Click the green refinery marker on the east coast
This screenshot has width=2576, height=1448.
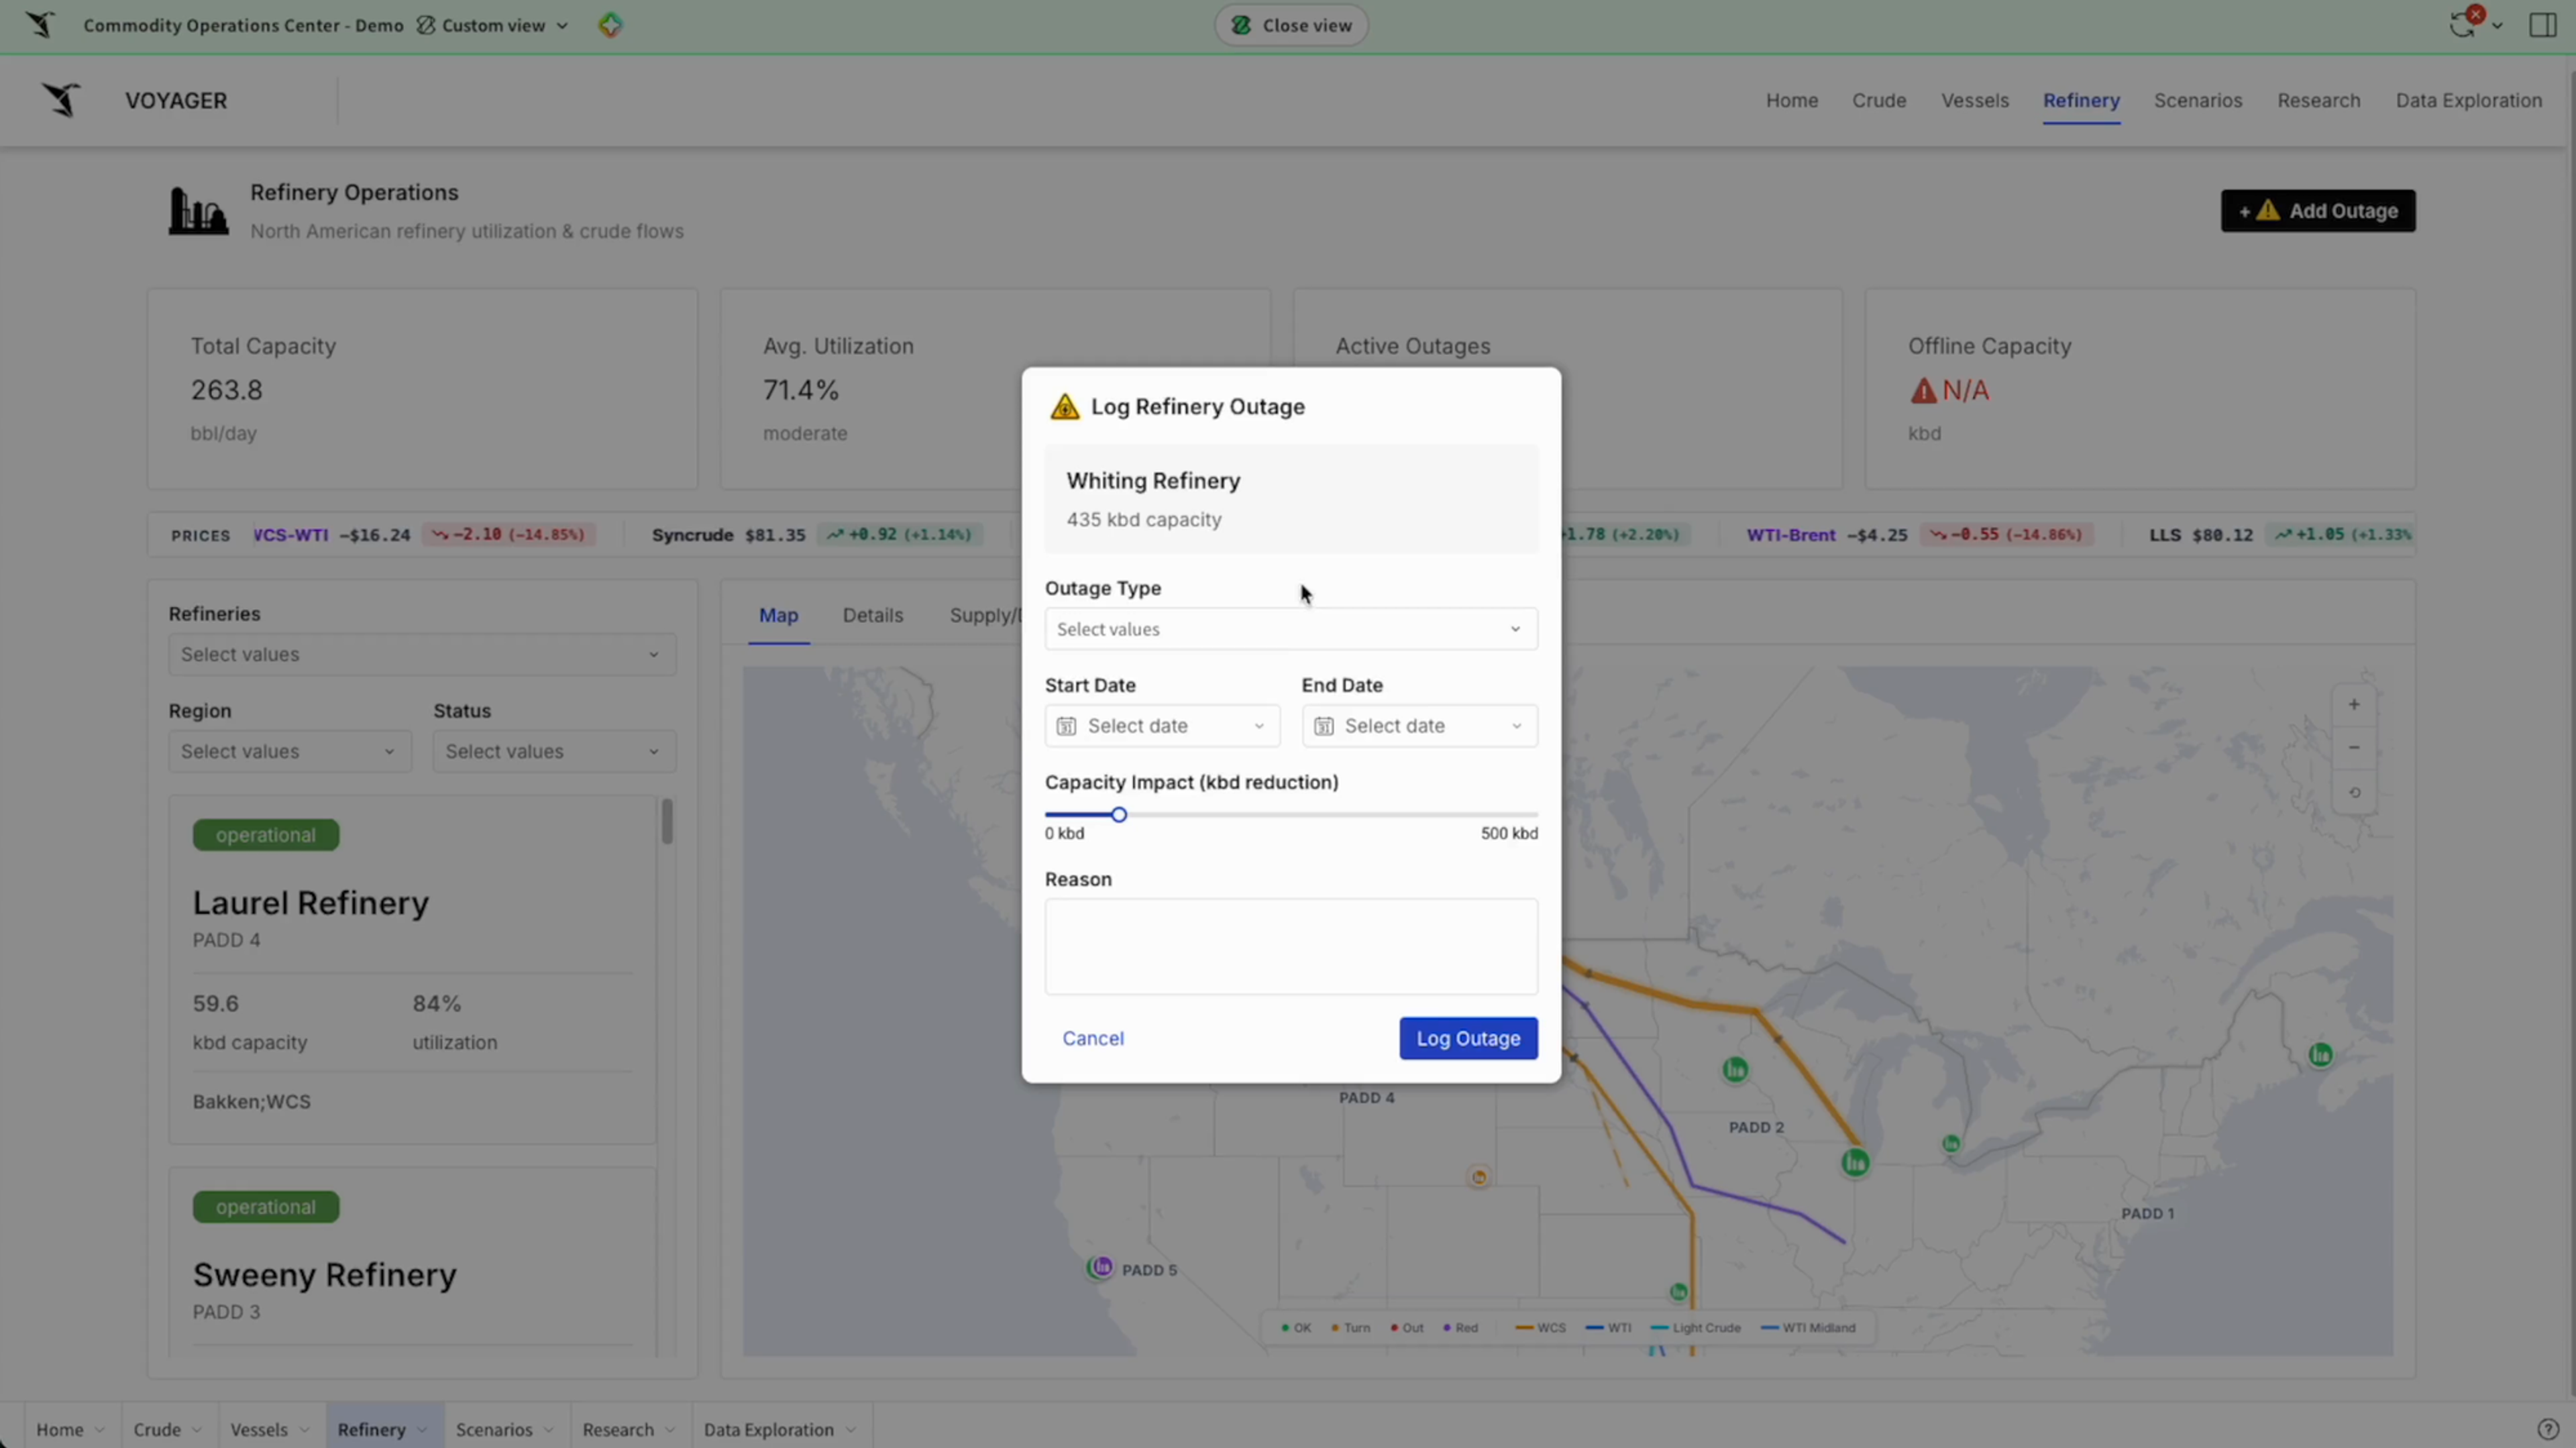(2321, 1054)
